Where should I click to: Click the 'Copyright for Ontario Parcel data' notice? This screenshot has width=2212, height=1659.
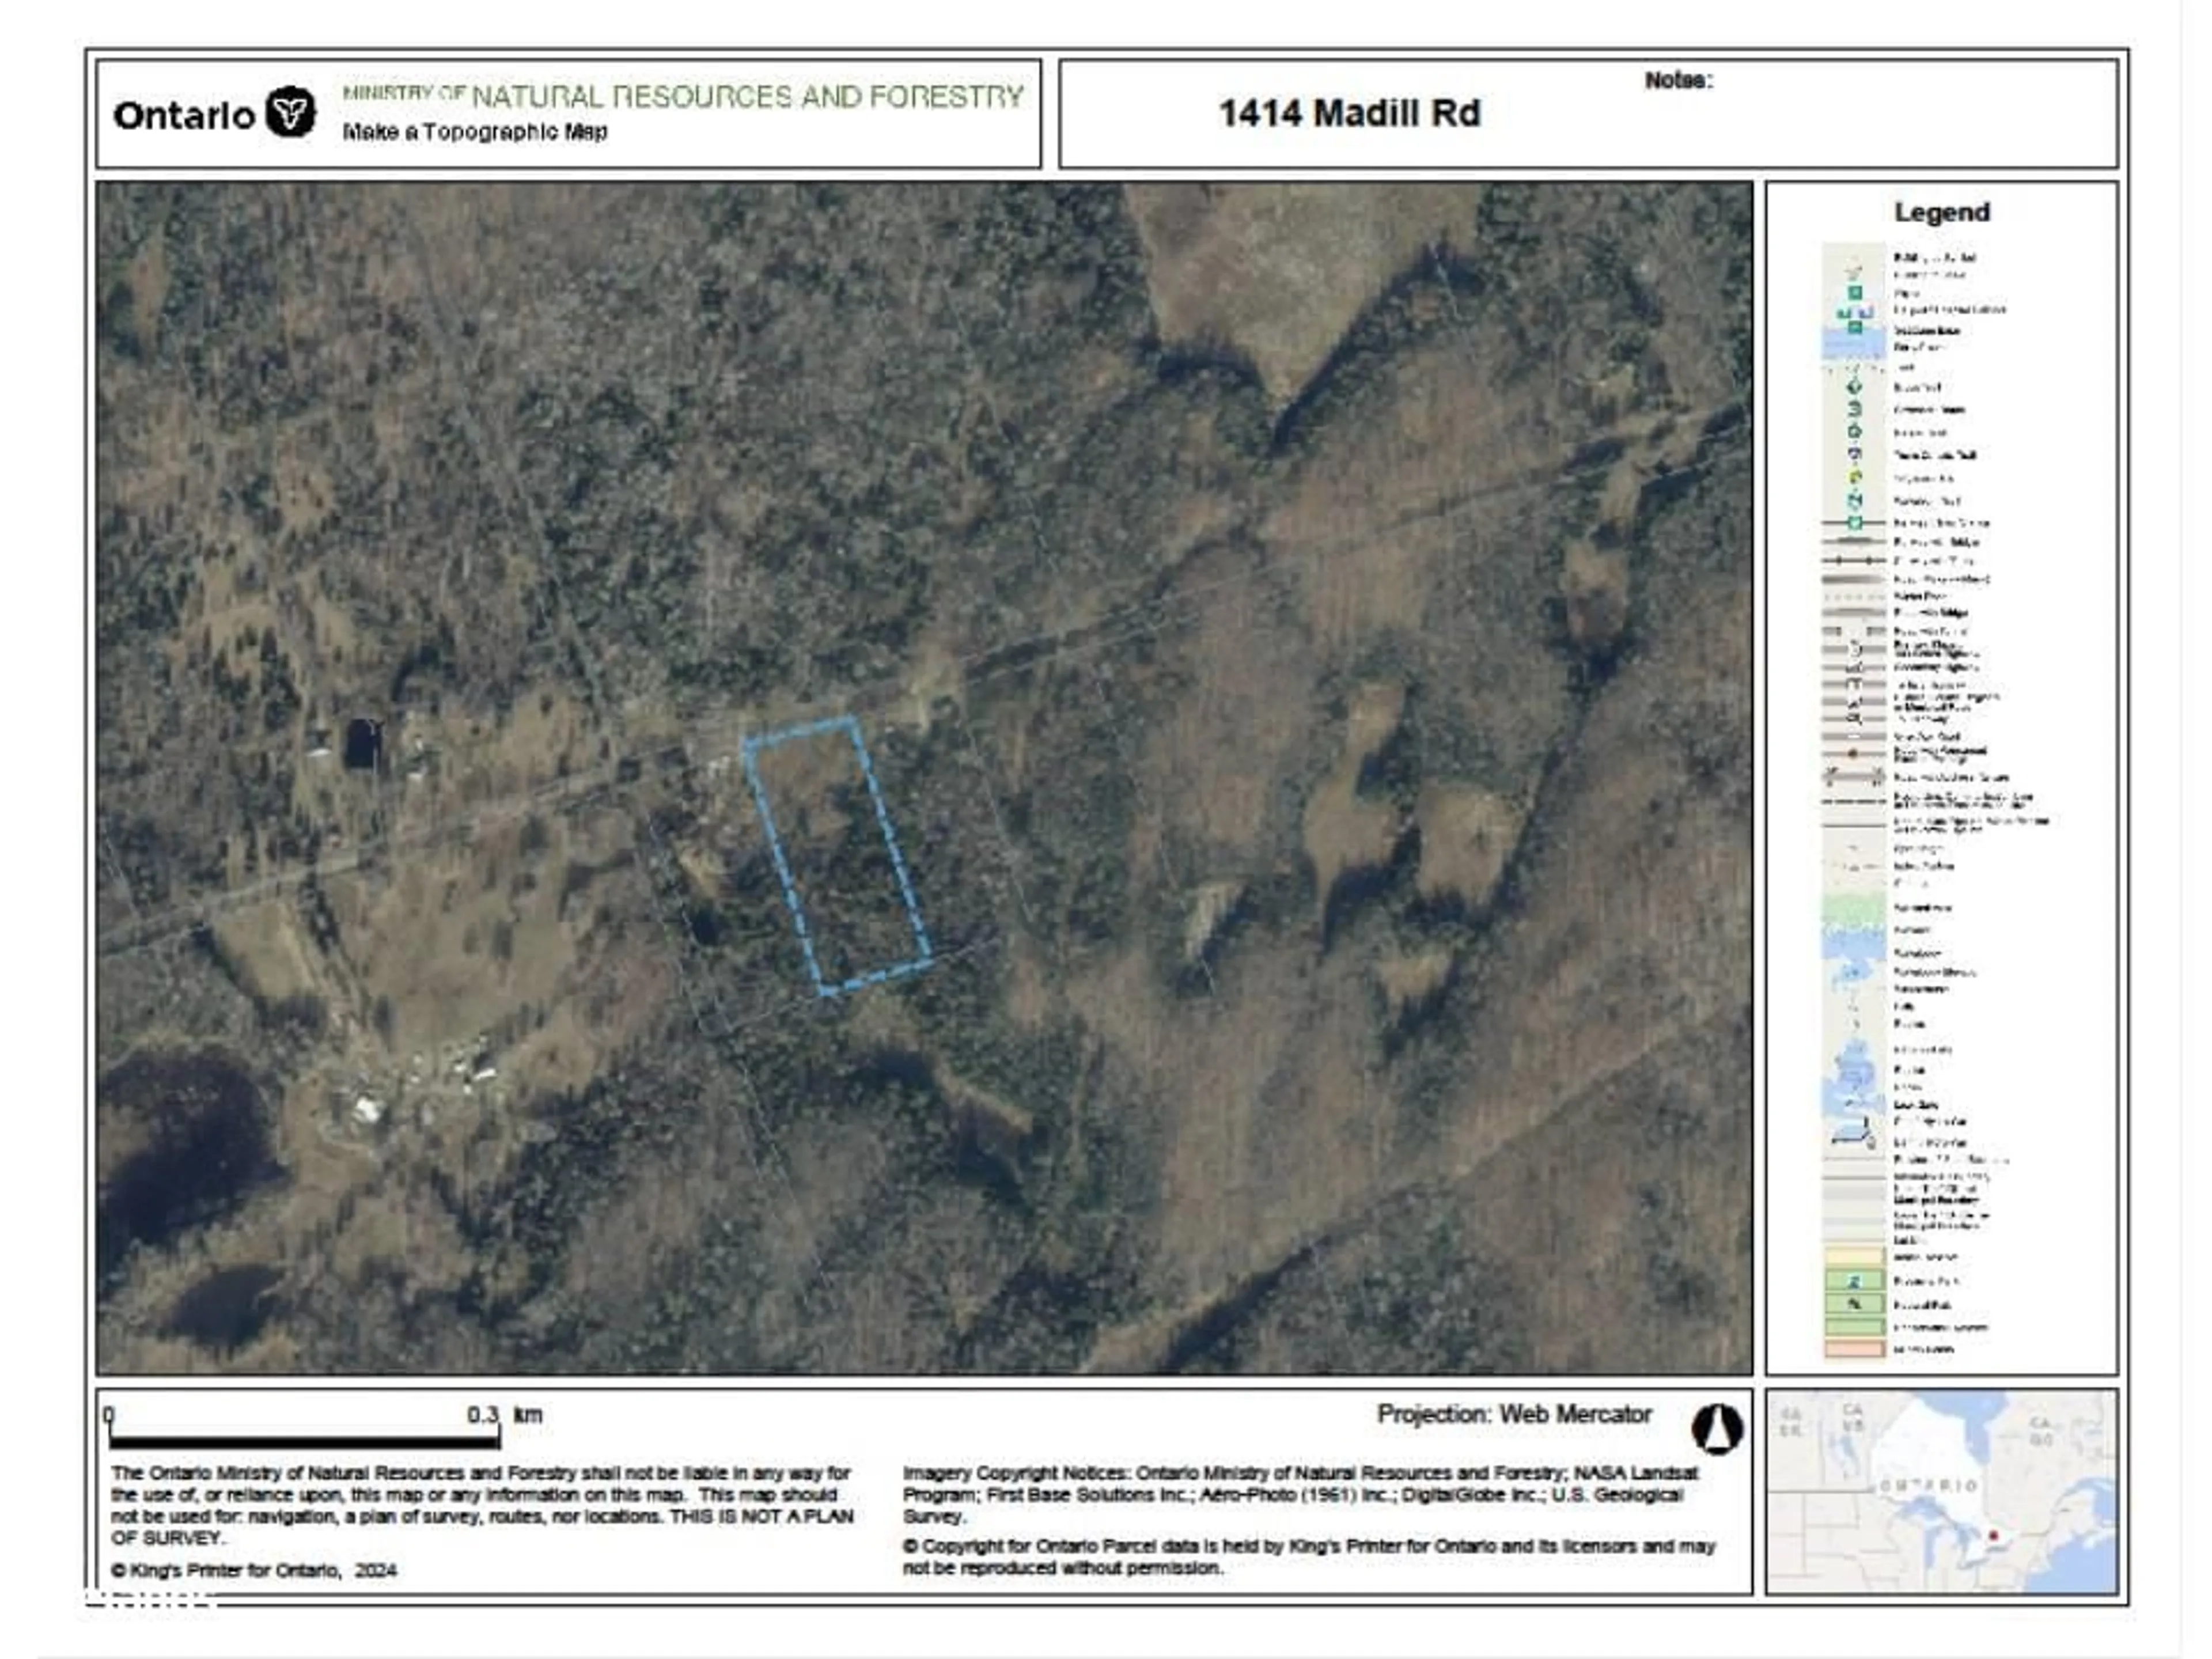point(1309,1557)
